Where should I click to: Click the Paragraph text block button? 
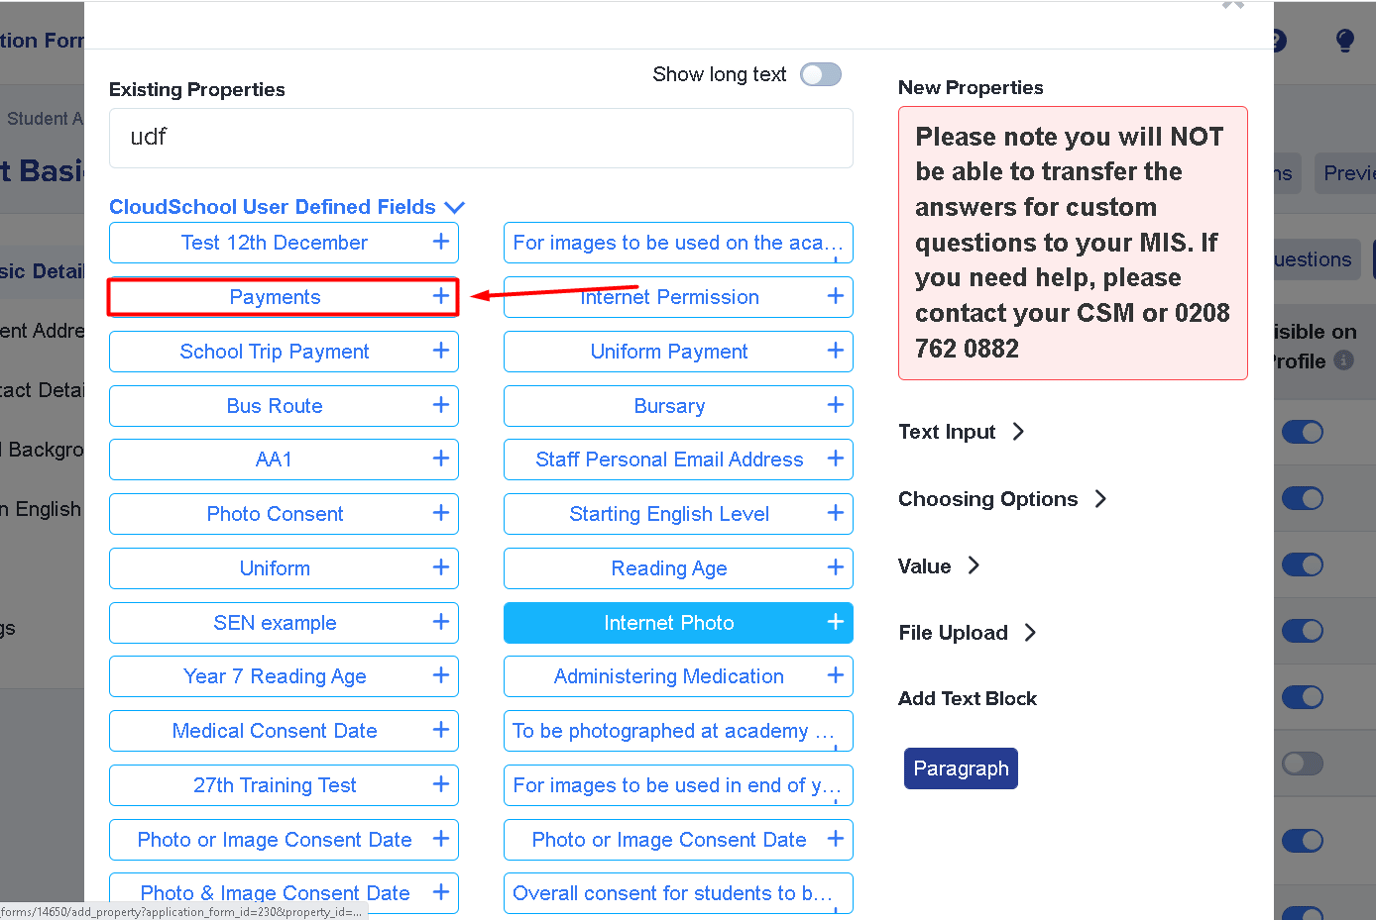click(x=960, y=769)
